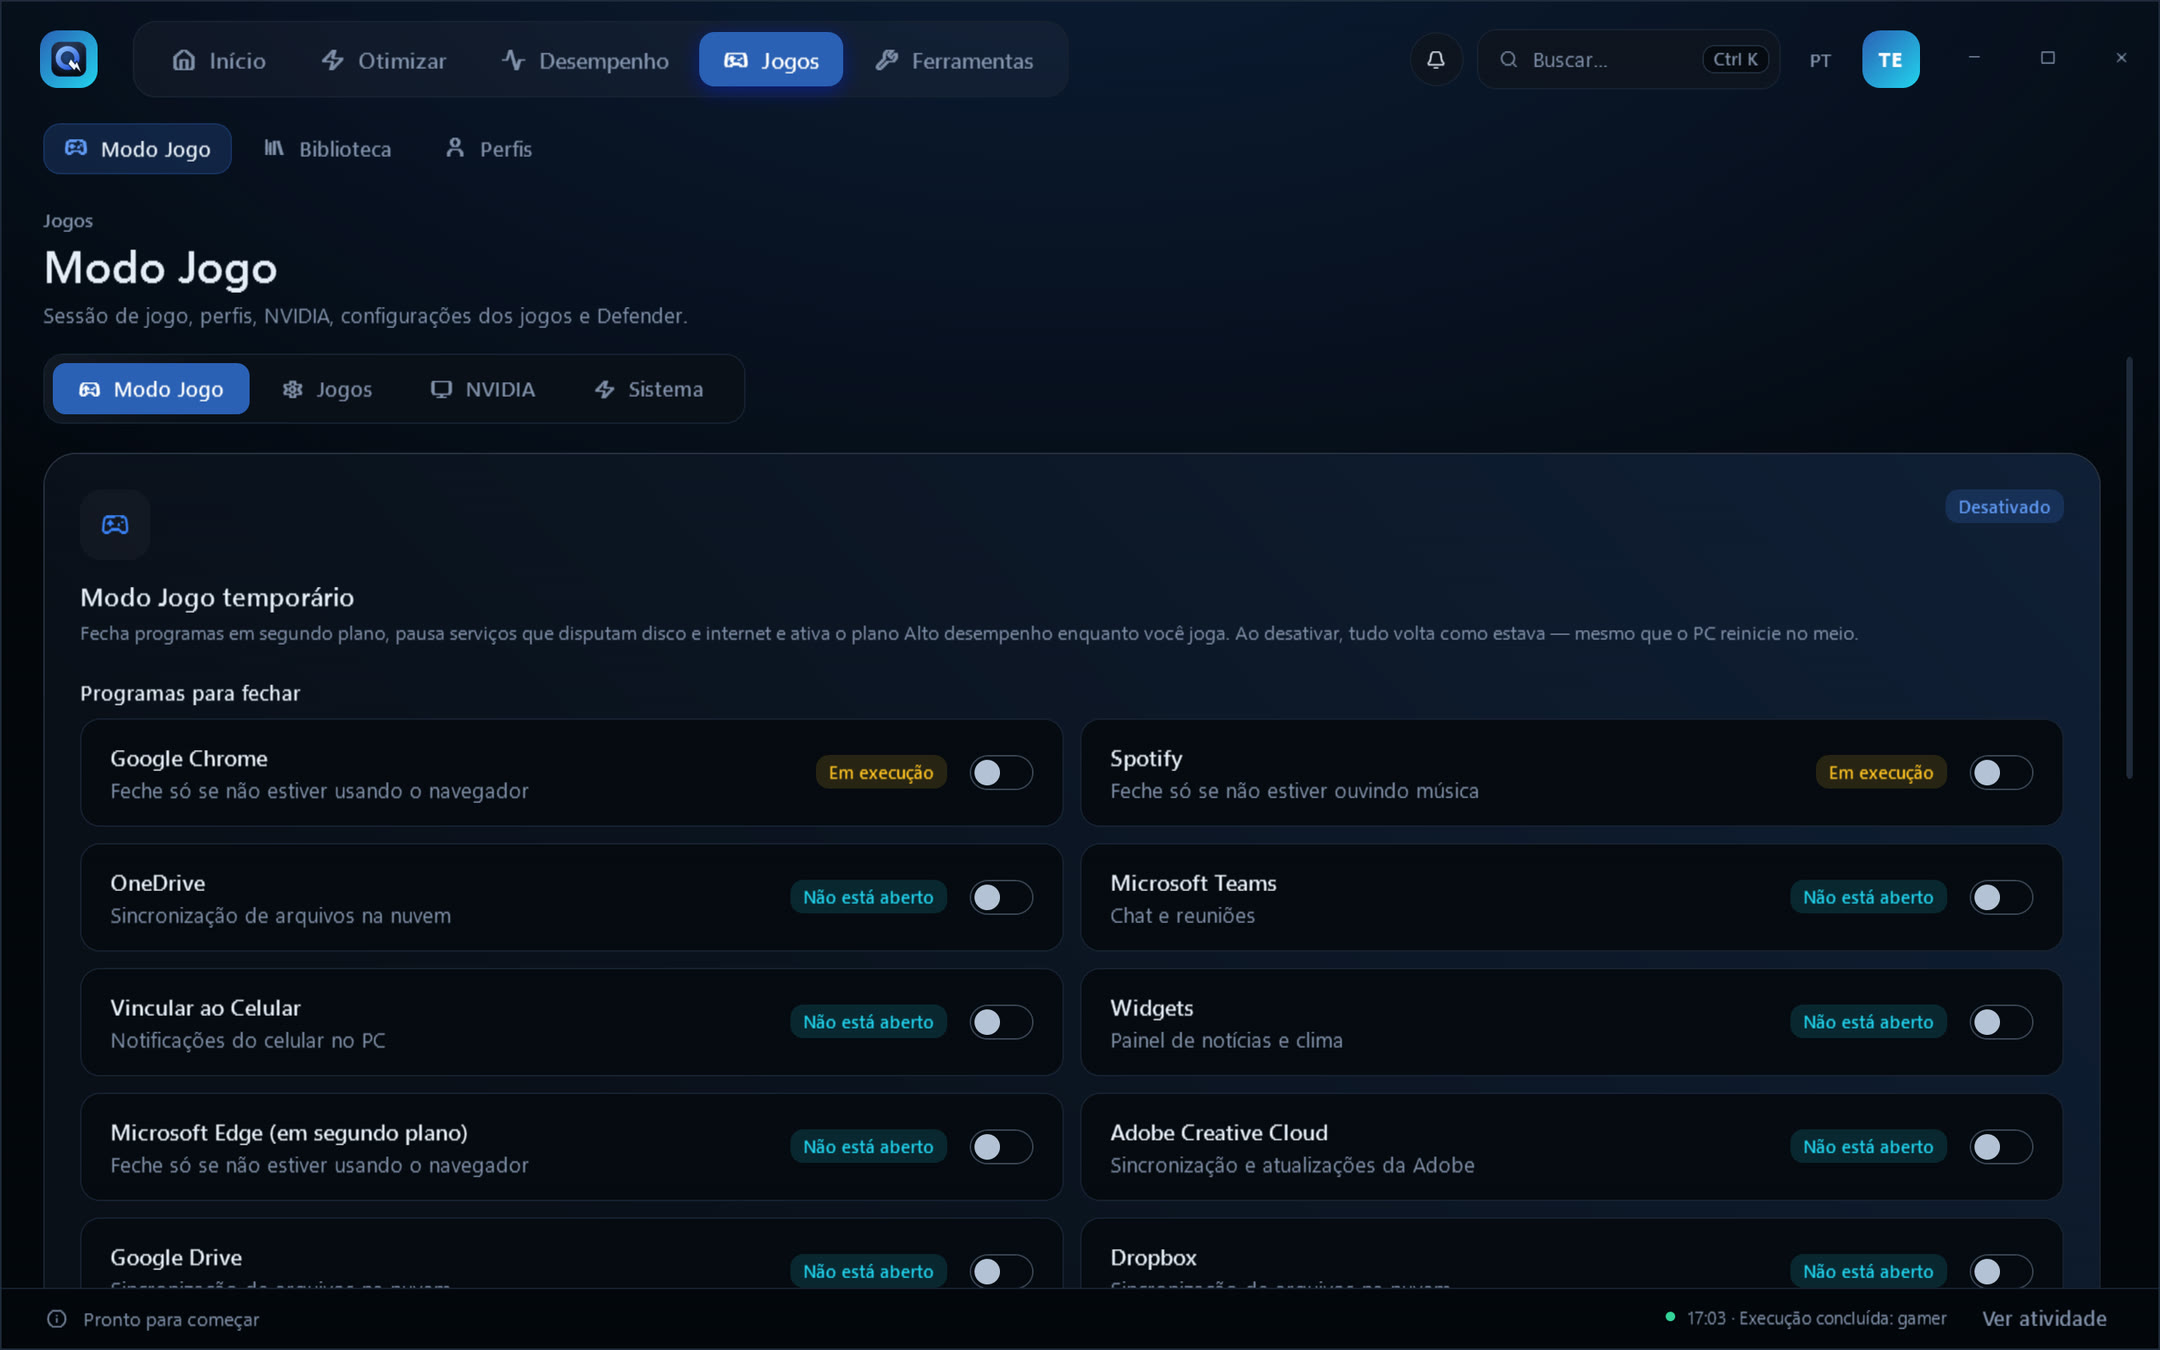Viewport: 2160px width, 1350px height.
Task: Click the TE user avatar
Action: click(1890, 59)
